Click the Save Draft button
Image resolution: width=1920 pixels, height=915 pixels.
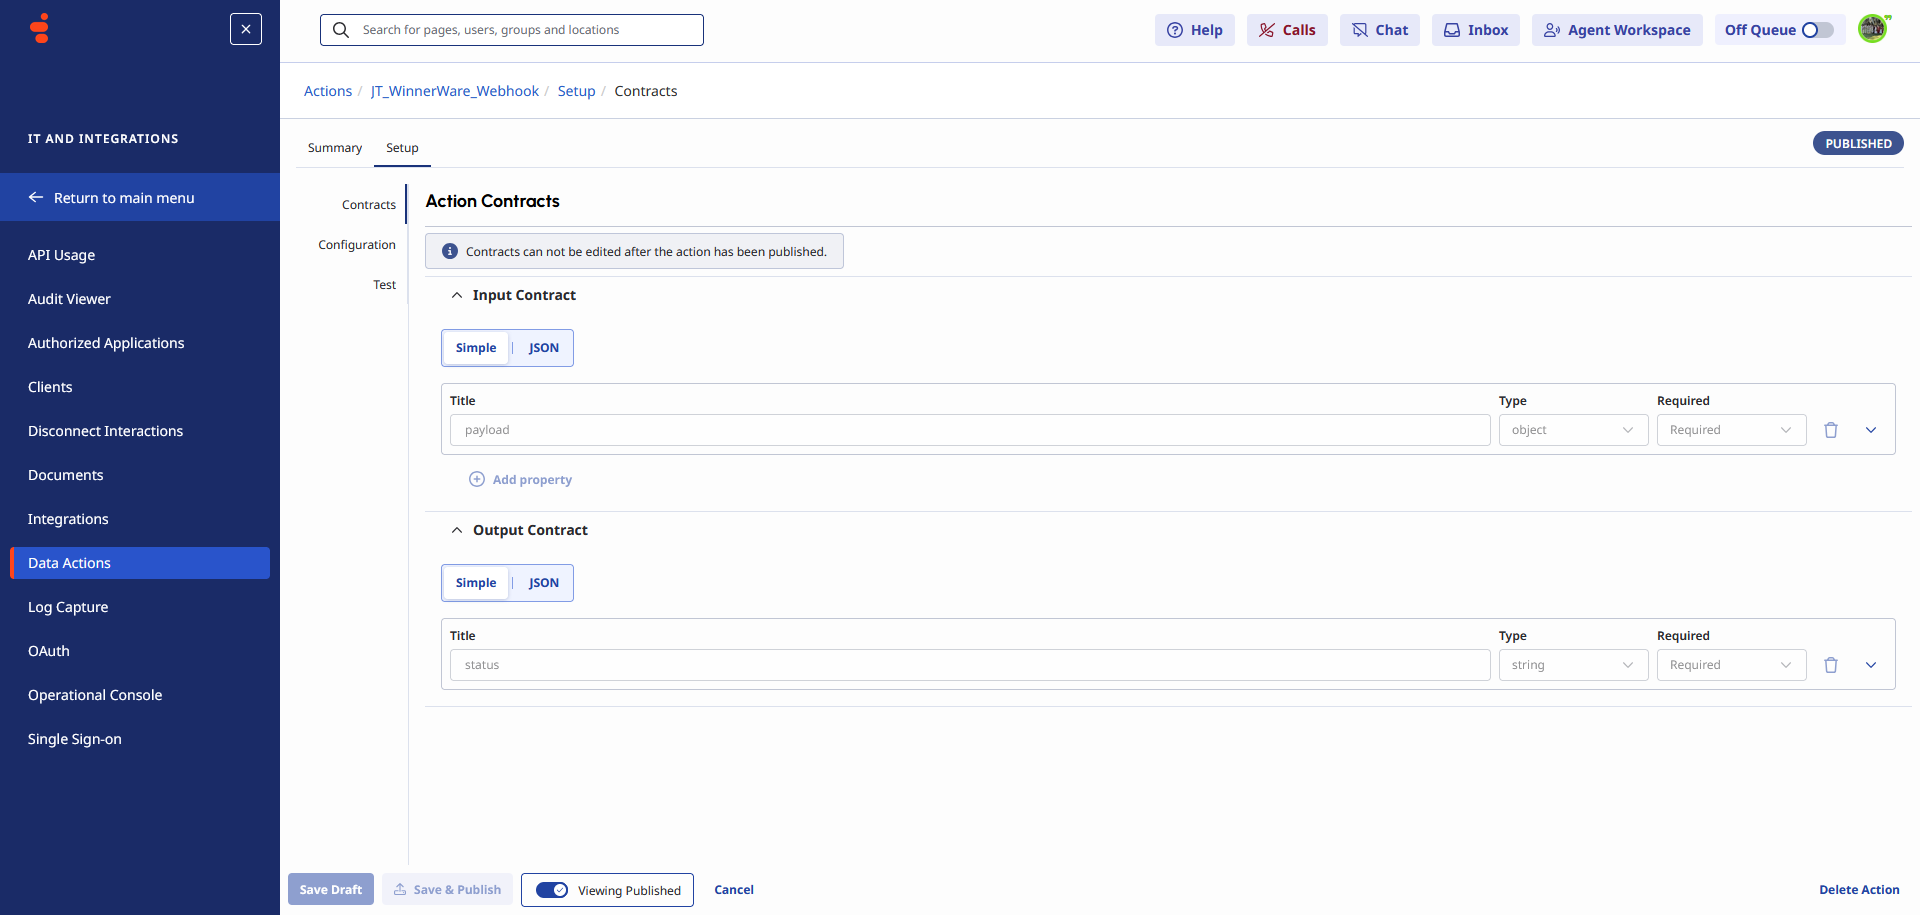[330, 889]
